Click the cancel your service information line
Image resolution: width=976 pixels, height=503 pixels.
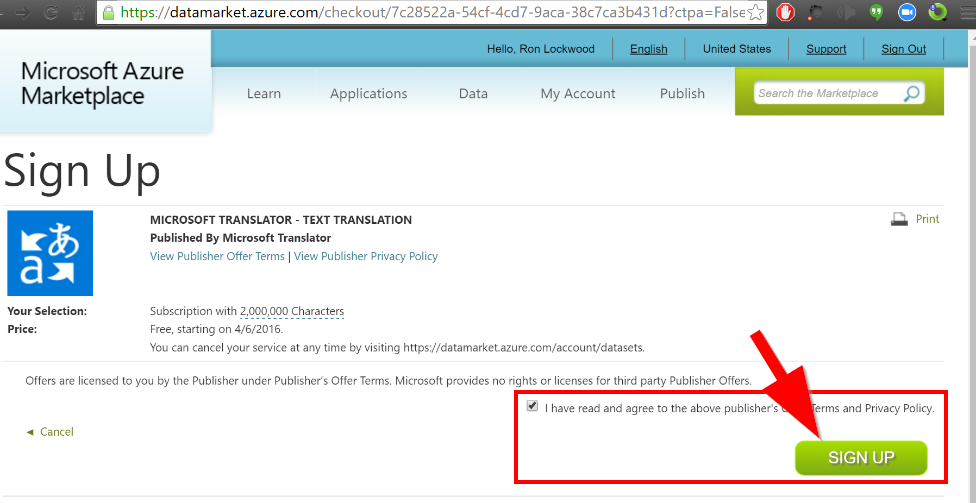pyautogui.click(x=397, y=347)
